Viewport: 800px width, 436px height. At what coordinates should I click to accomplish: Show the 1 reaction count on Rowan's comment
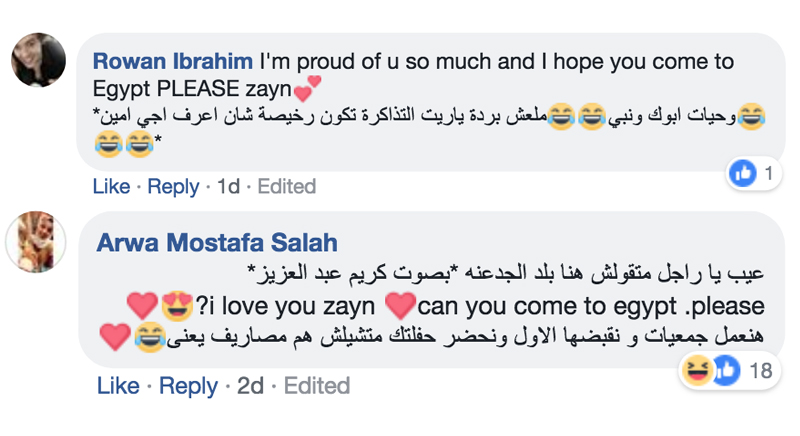point(768,174)
